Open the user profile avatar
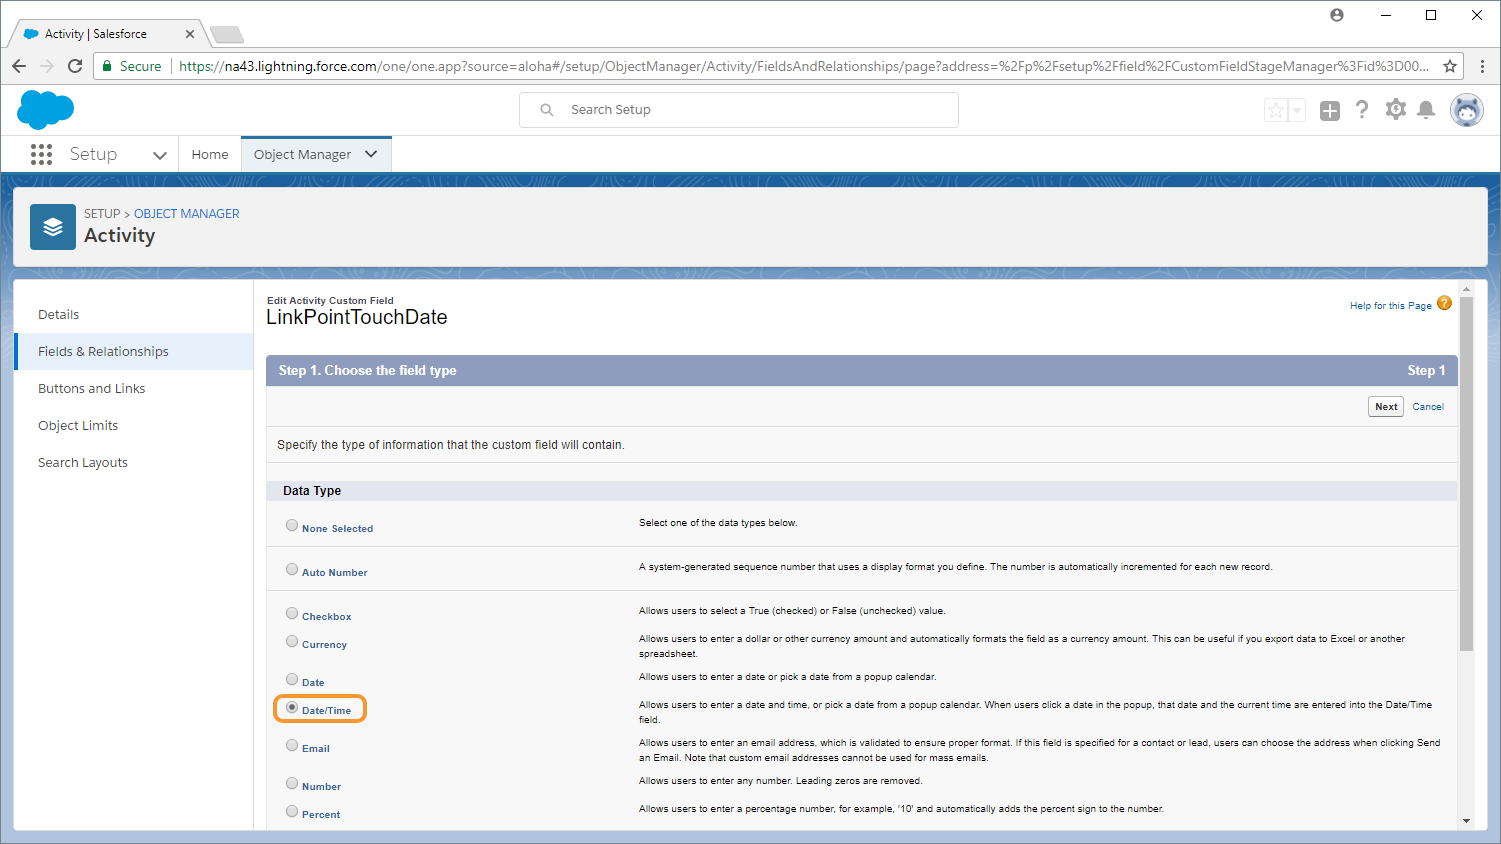This screenshot has width=1501, height=844. click(1467, 110)
